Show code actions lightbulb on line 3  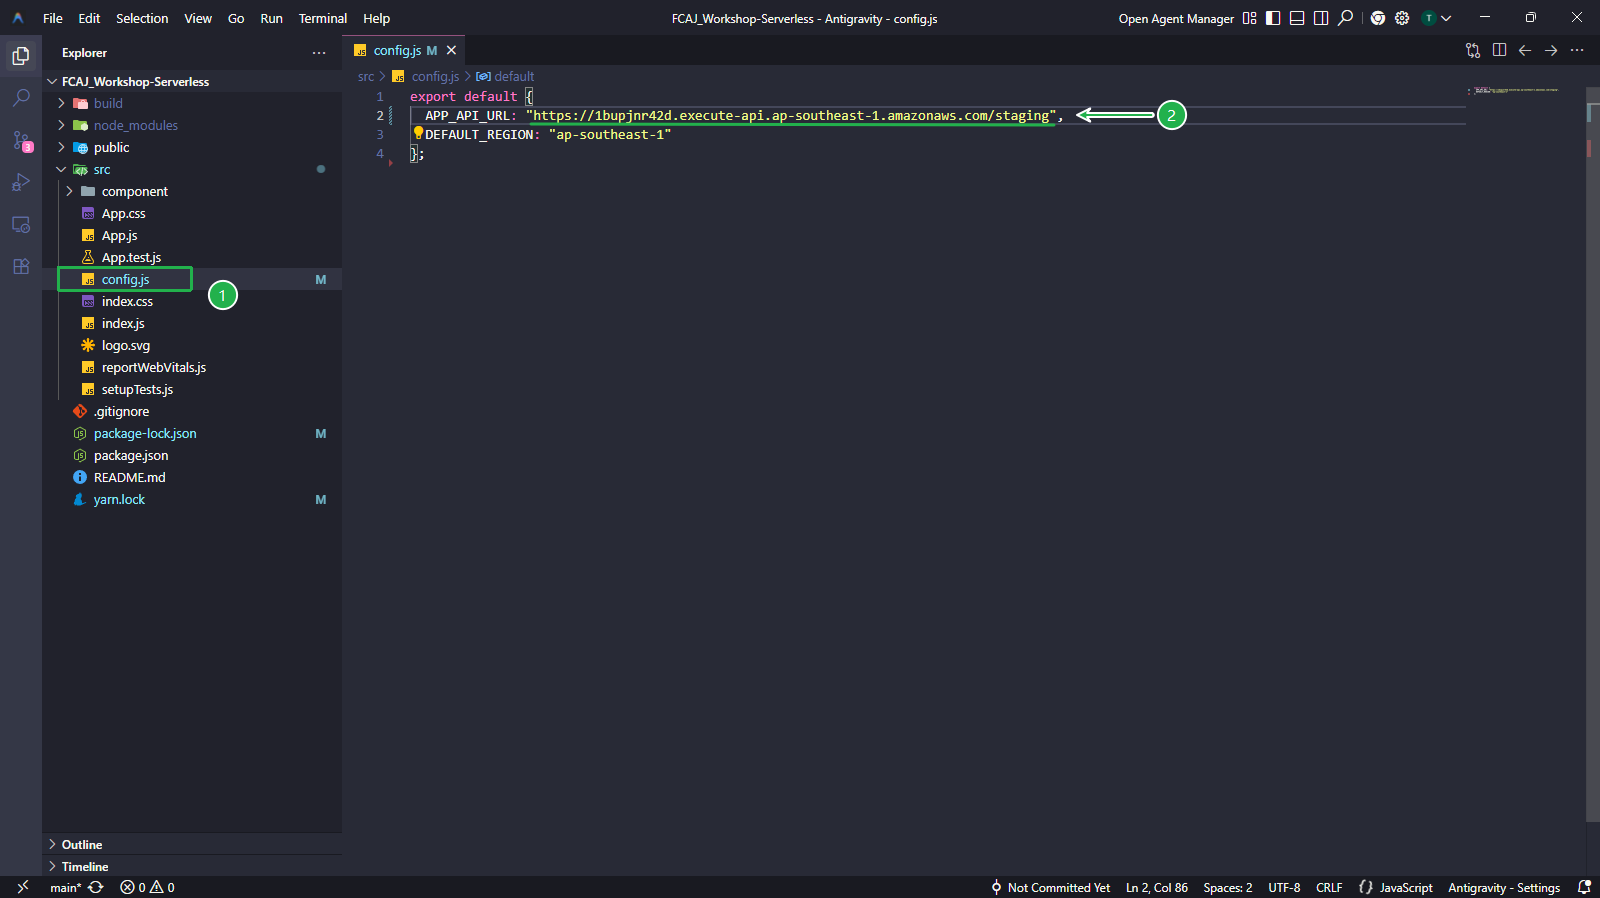418,133
